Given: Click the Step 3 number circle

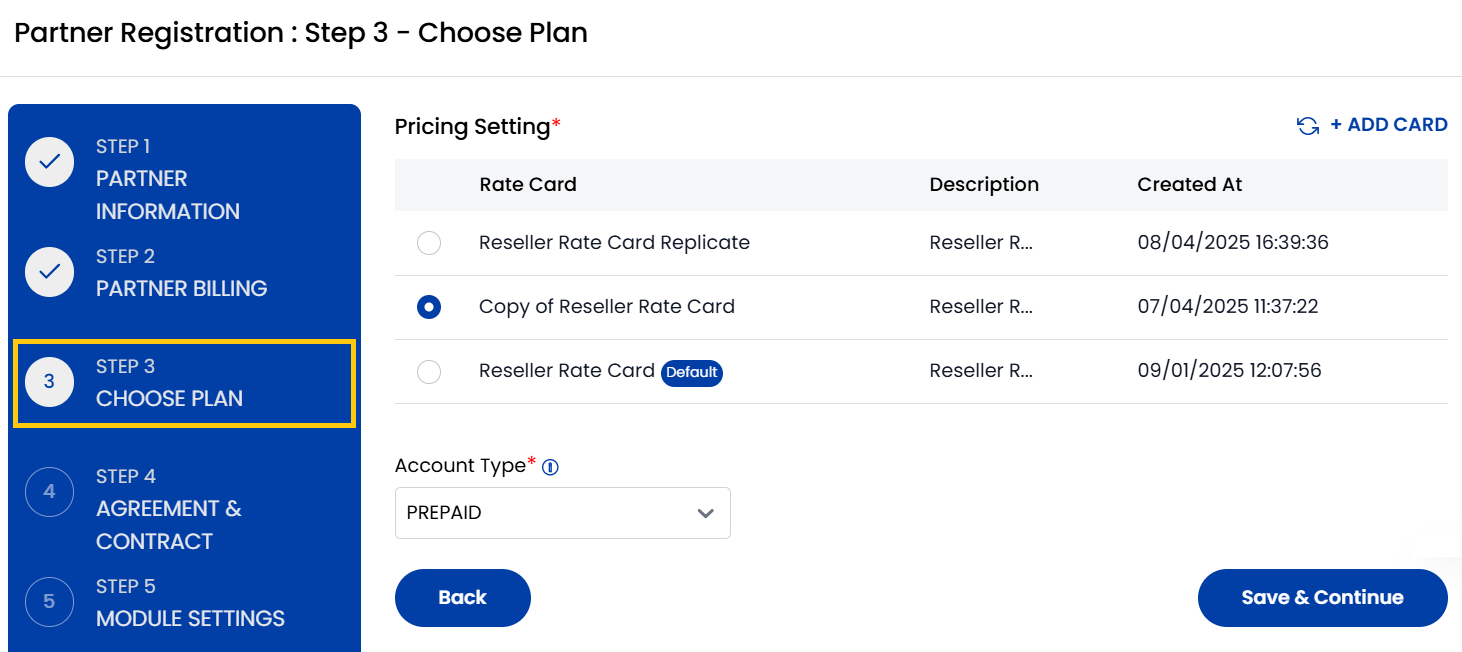Looking at the screenshot, I should 49,382.
